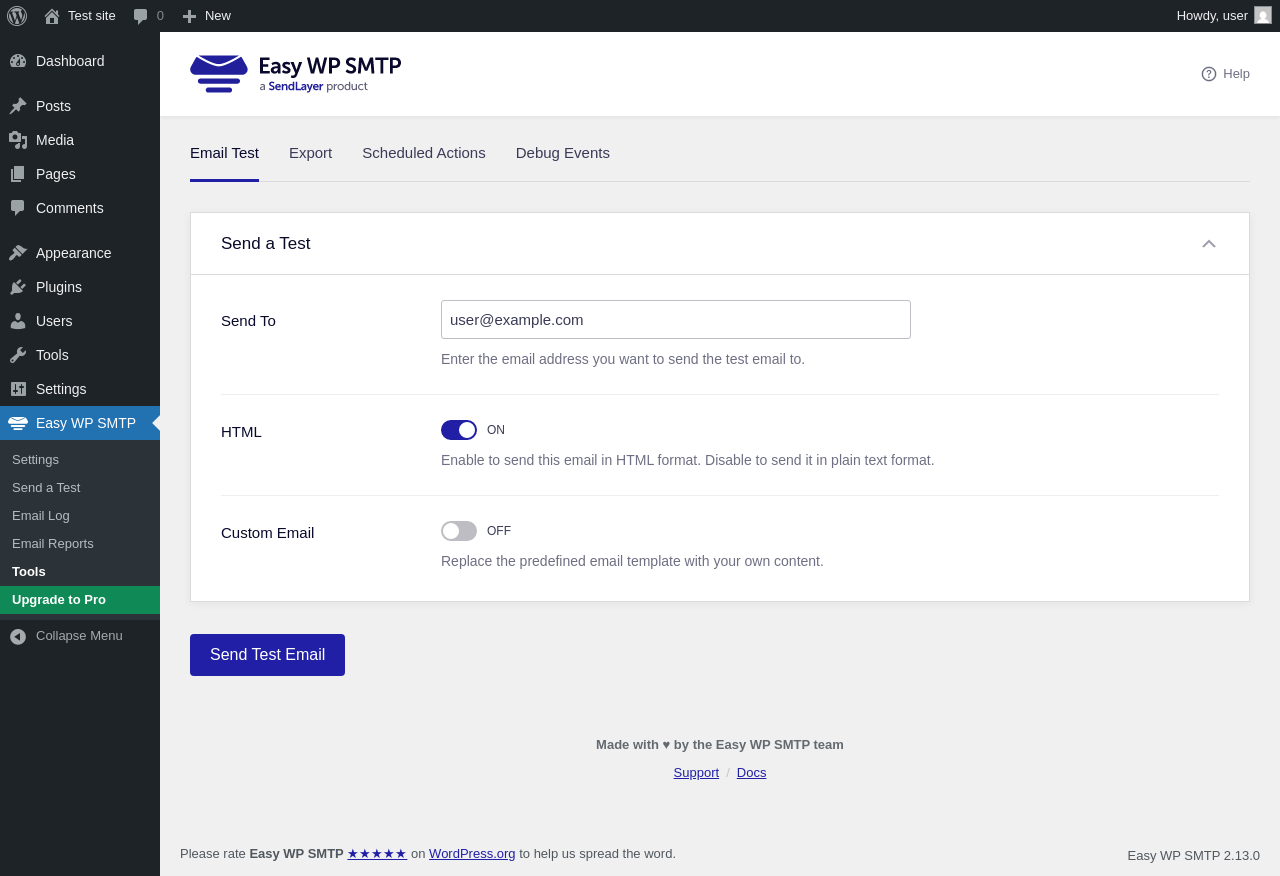Viewport: 1280px width, 876px height.
Task: Collapse the Send a Test panel
Action: pyautogui.click(x=1209, y=244)
